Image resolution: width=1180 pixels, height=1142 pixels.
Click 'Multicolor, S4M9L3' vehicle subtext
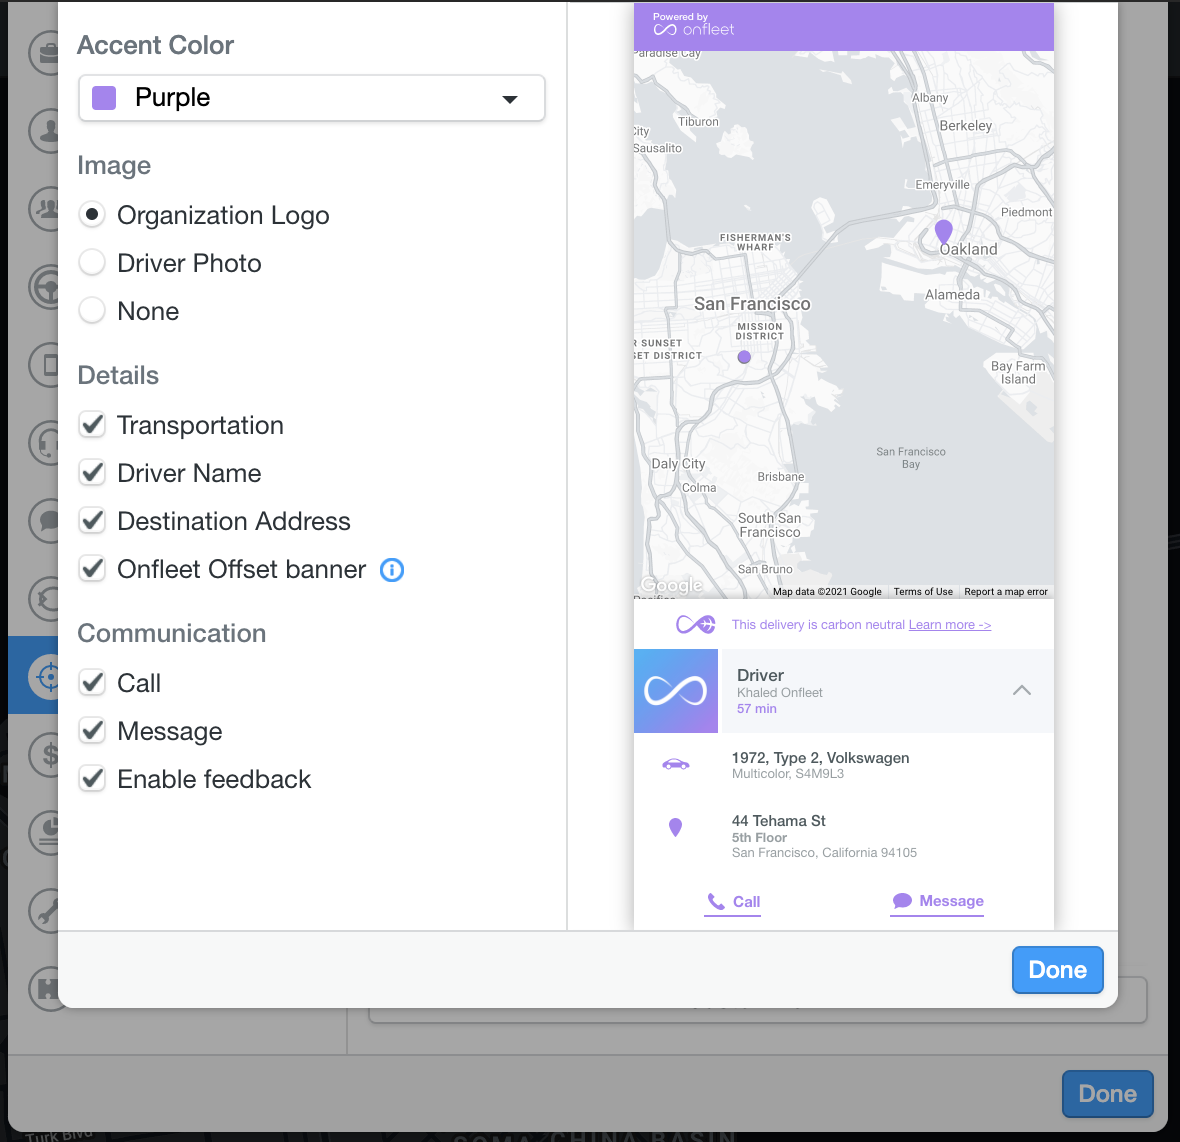[x=787, y=773]
